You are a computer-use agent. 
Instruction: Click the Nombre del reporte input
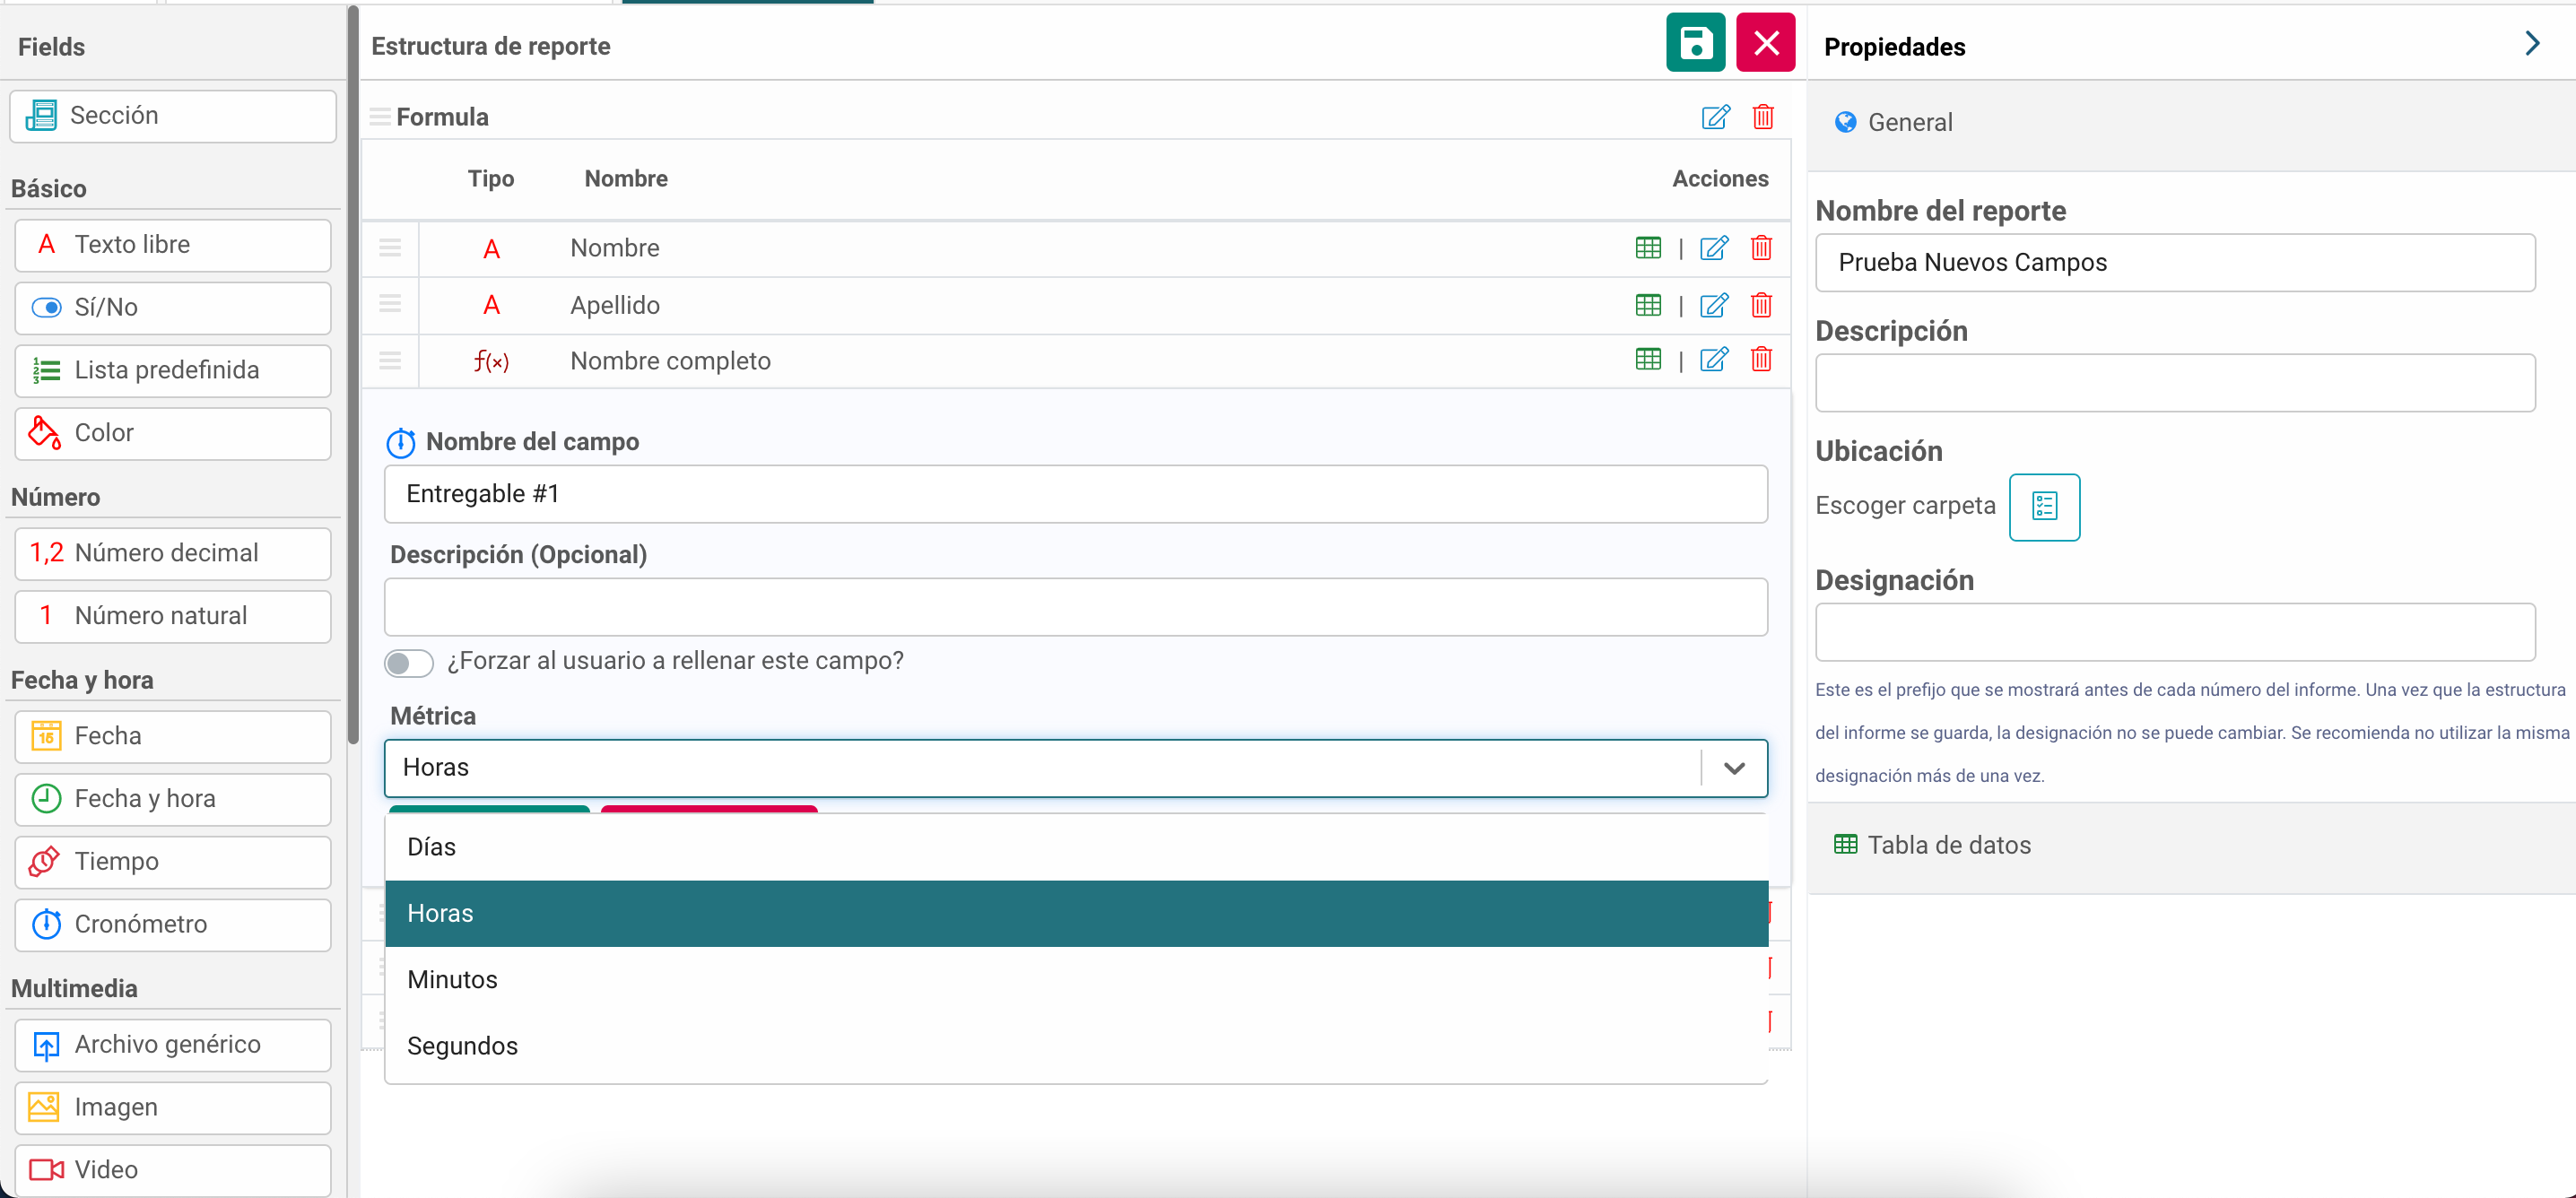click(2175, 263)
